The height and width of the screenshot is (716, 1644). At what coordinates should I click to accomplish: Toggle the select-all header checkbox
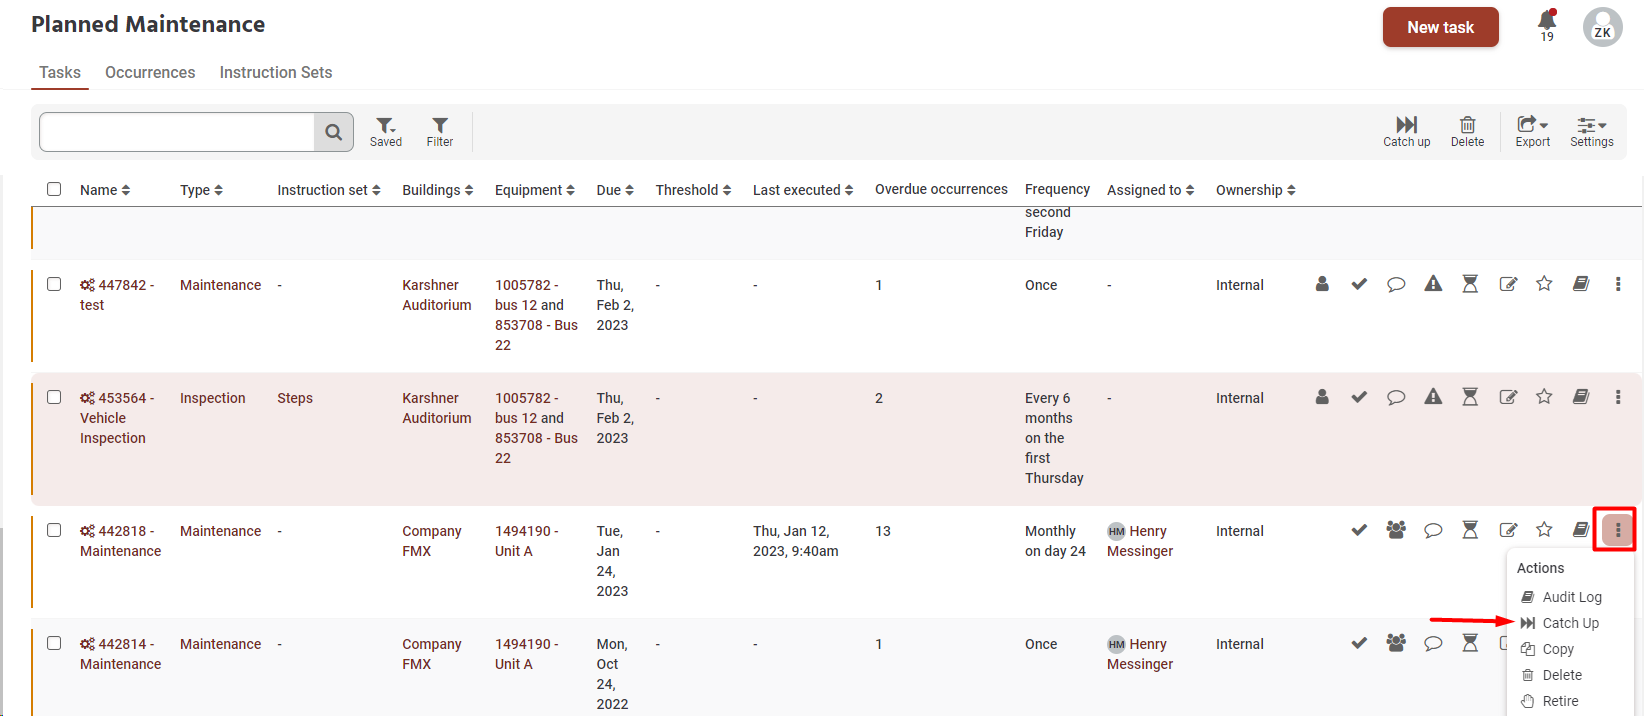pos(54,189)
